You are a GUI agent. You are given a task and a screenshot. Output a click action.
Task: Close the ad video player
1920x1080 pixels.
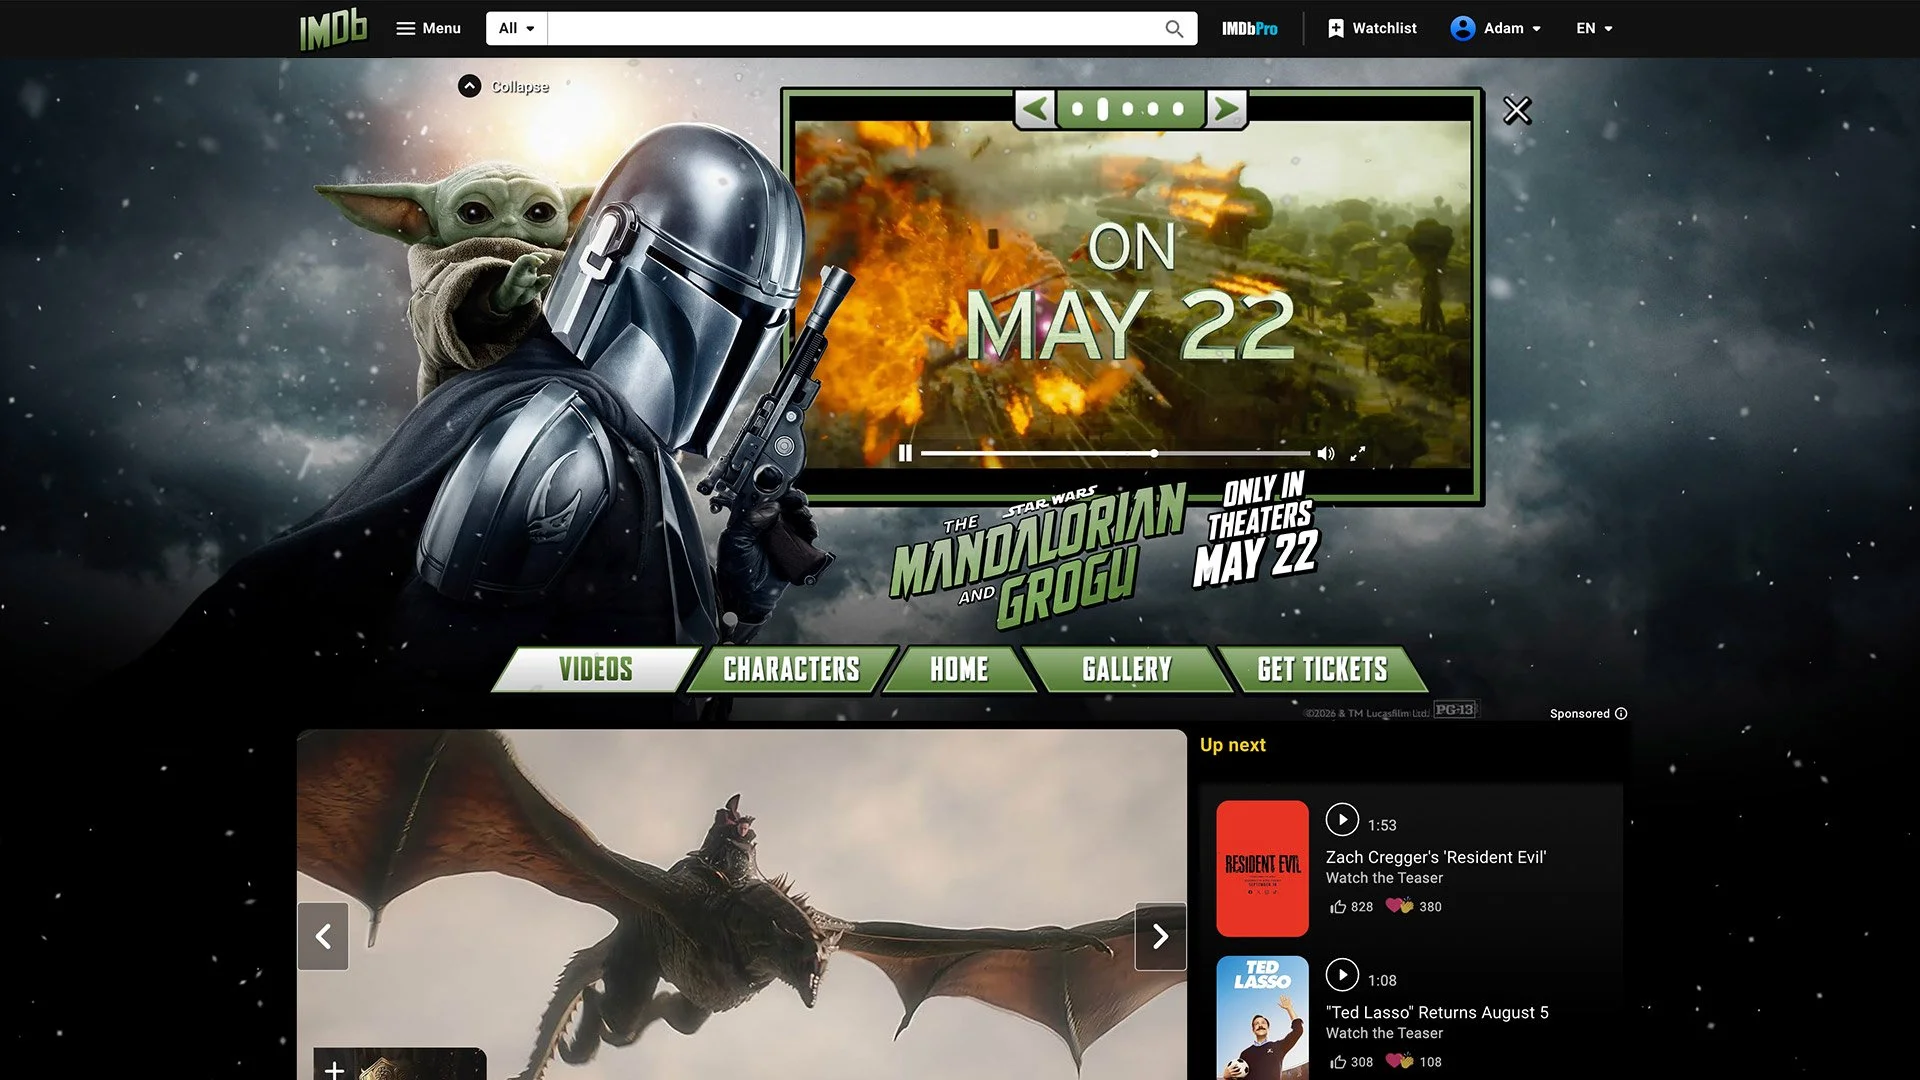click(x=1517, y=110)
